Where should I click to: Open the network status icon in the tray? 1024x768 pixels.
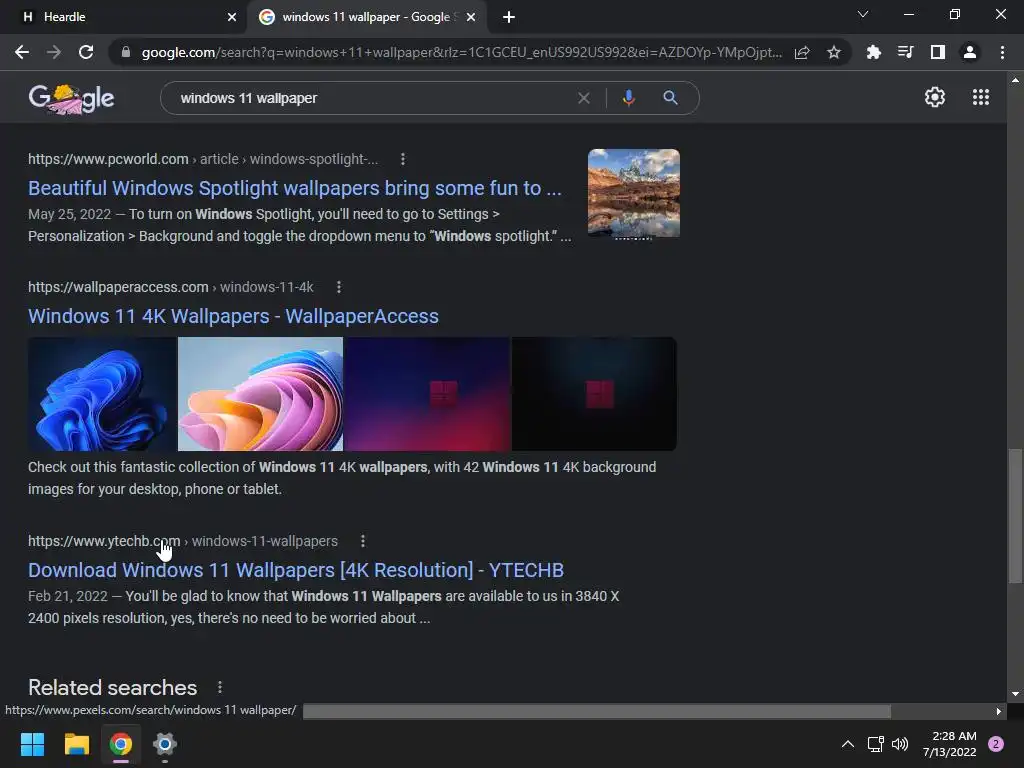pos(875,744)
